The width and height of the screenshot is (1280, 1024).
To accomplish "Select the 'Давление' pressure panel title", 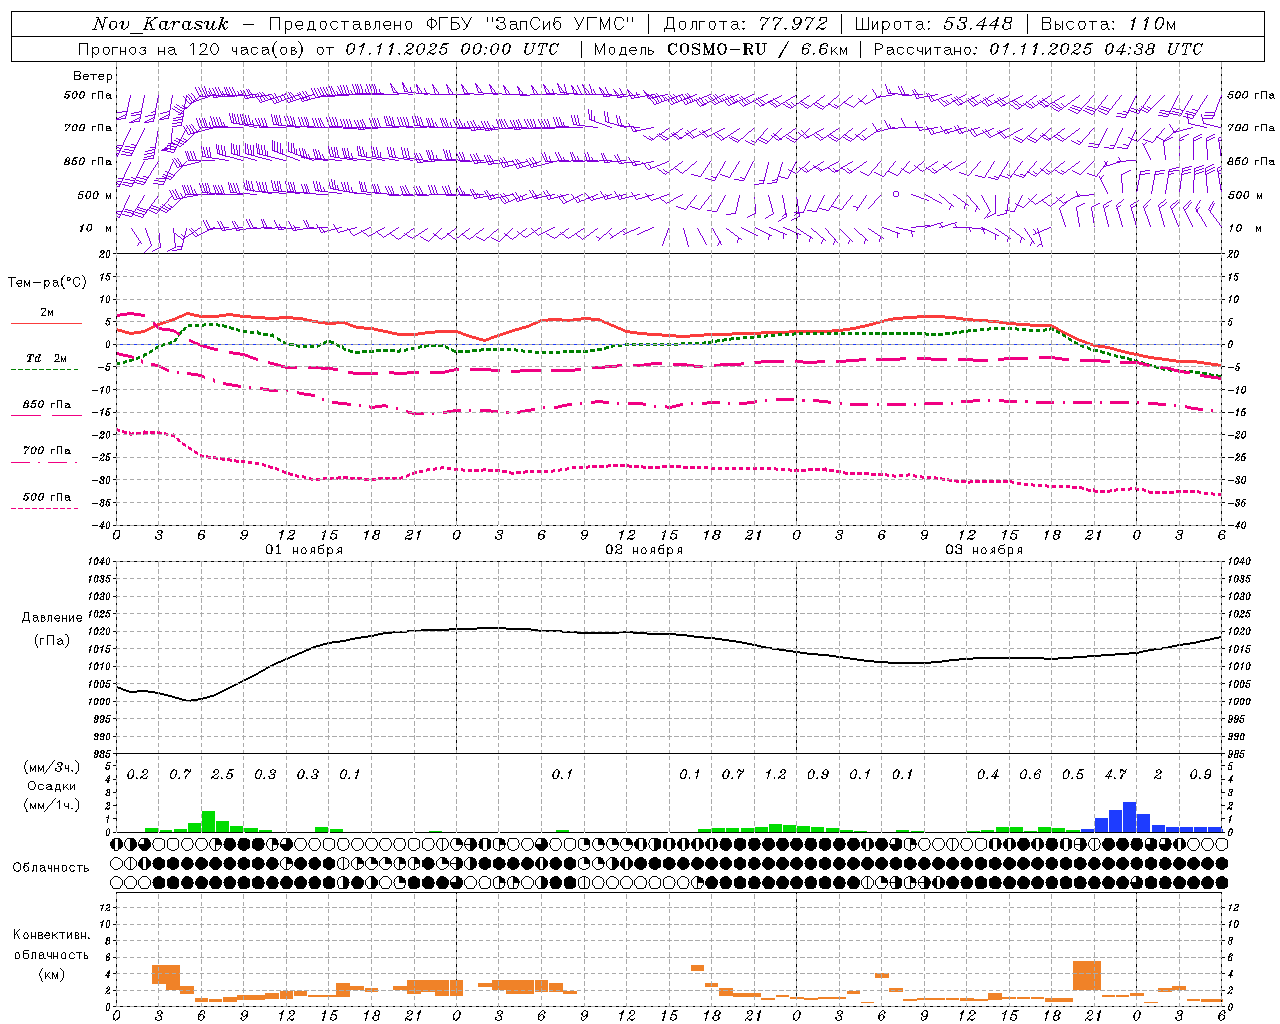I will 52,618.
